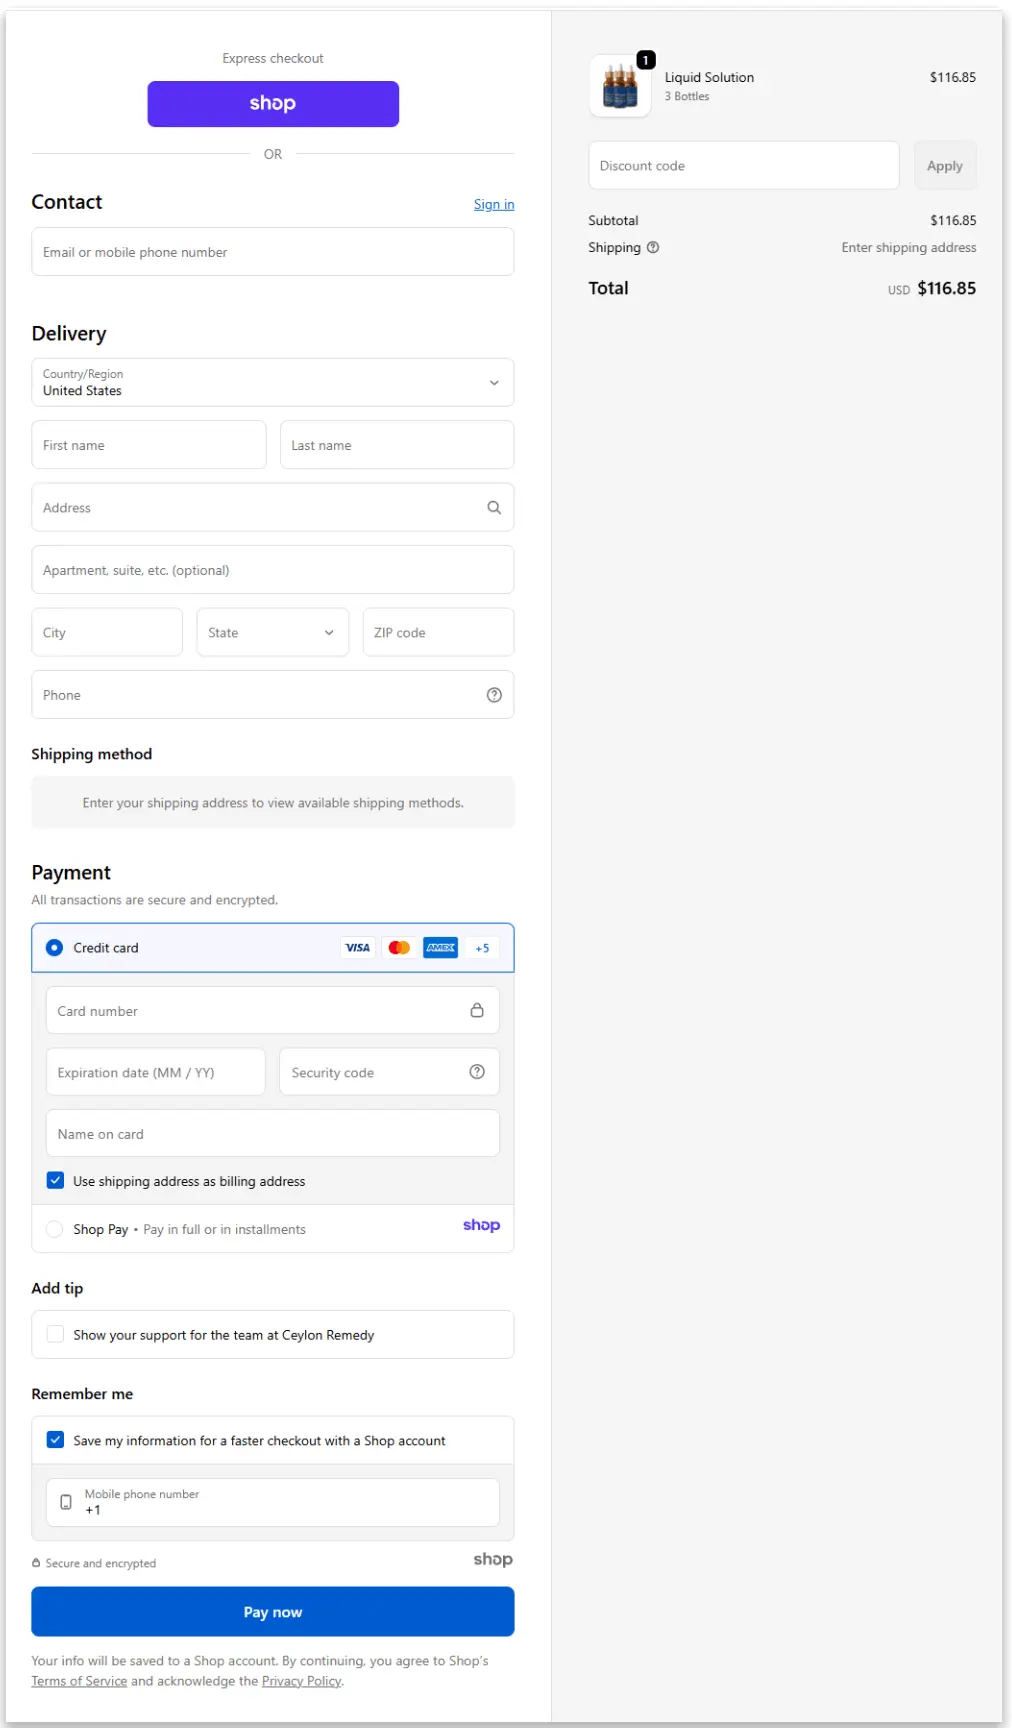Click the First name field
Image resolution: width=1012 pixels, height=1728 pixels.
(149, 445)
